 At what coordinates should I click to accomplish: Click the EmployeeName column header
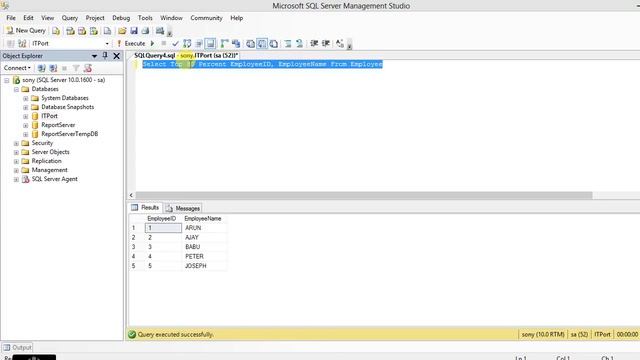pos(204,218)
